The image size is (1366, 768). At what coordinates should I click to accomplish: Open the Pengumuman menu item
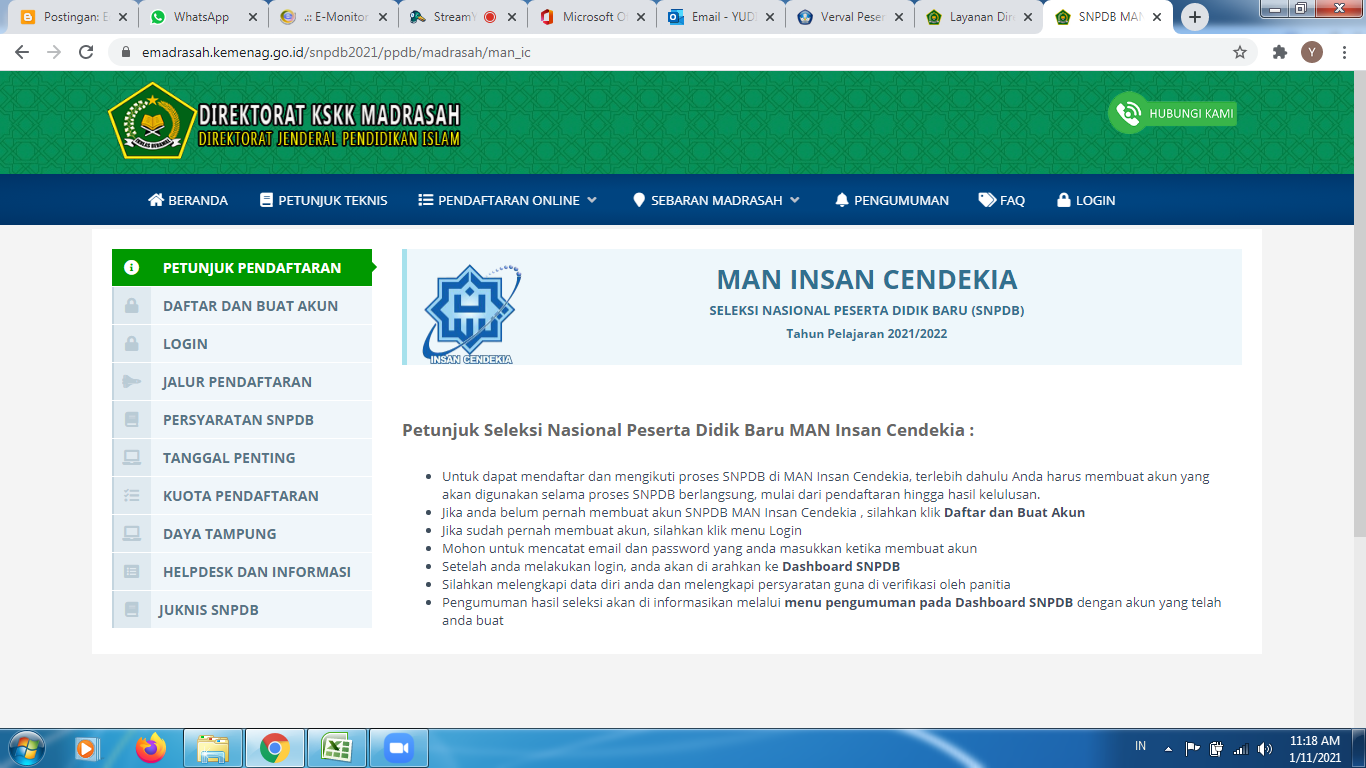(x=892, y=200)
